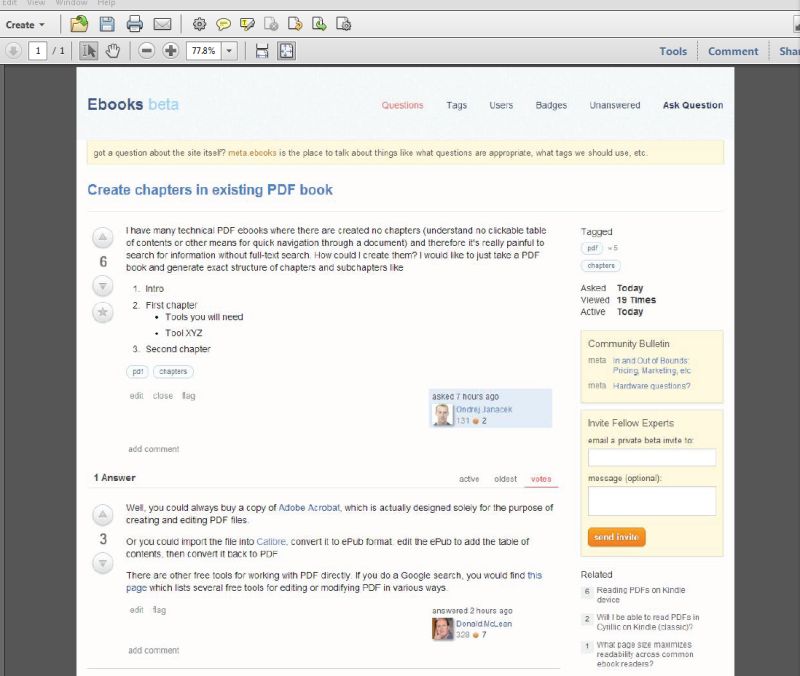Save the PDF with the floppy icon

point(107,24)
